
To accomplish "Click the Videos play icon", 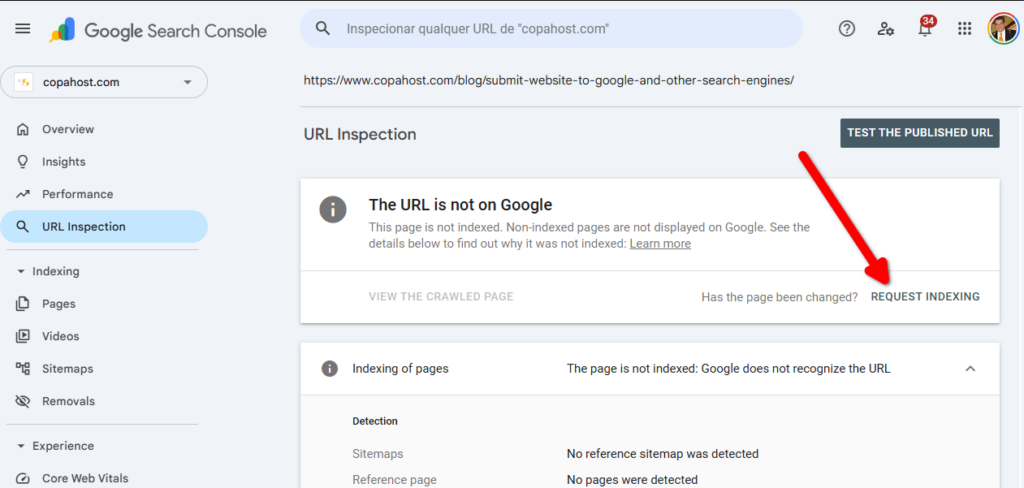I will [x=23, y=336].
